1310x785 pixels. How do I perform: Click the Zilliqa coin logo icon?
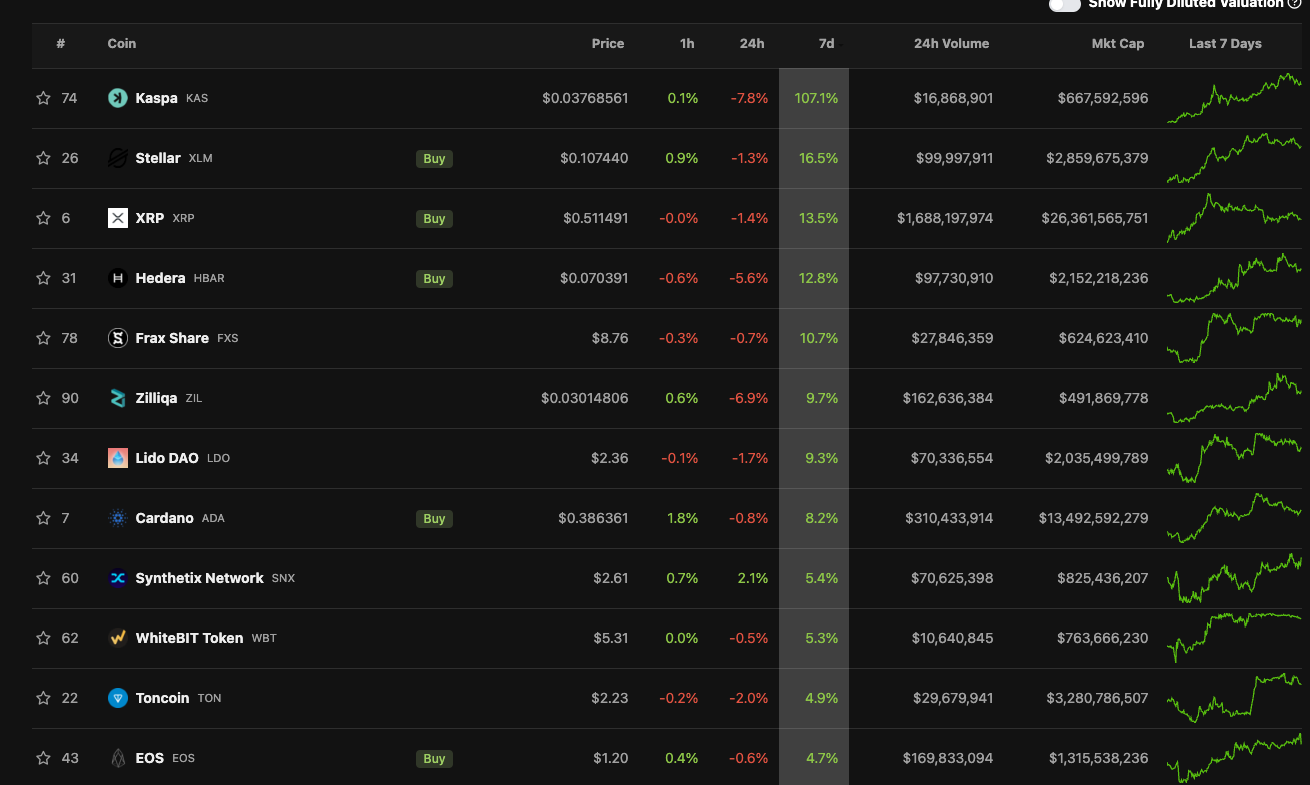[x=118, y=398]
